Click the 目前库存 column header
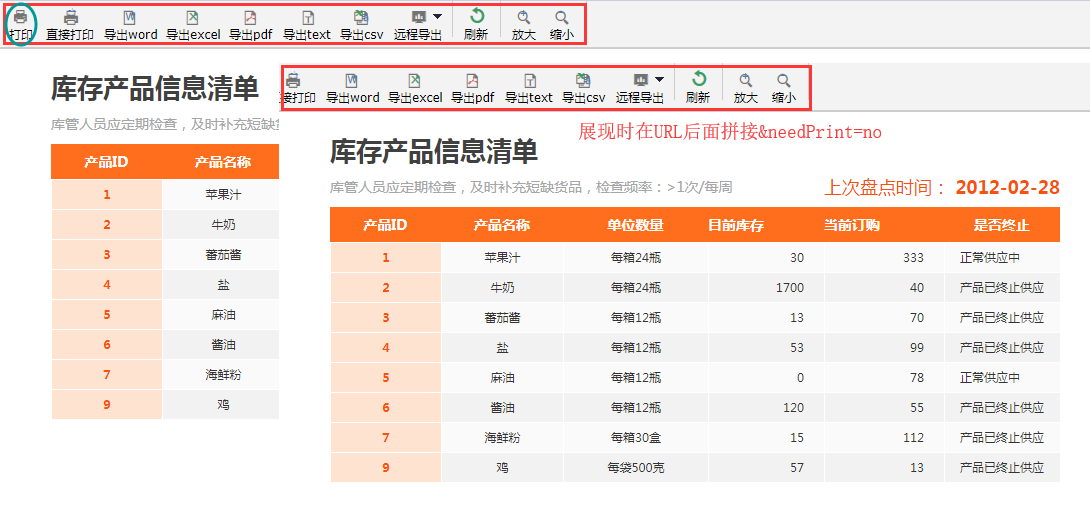This screenshot has width=1090, height=530. pos(735,225)
